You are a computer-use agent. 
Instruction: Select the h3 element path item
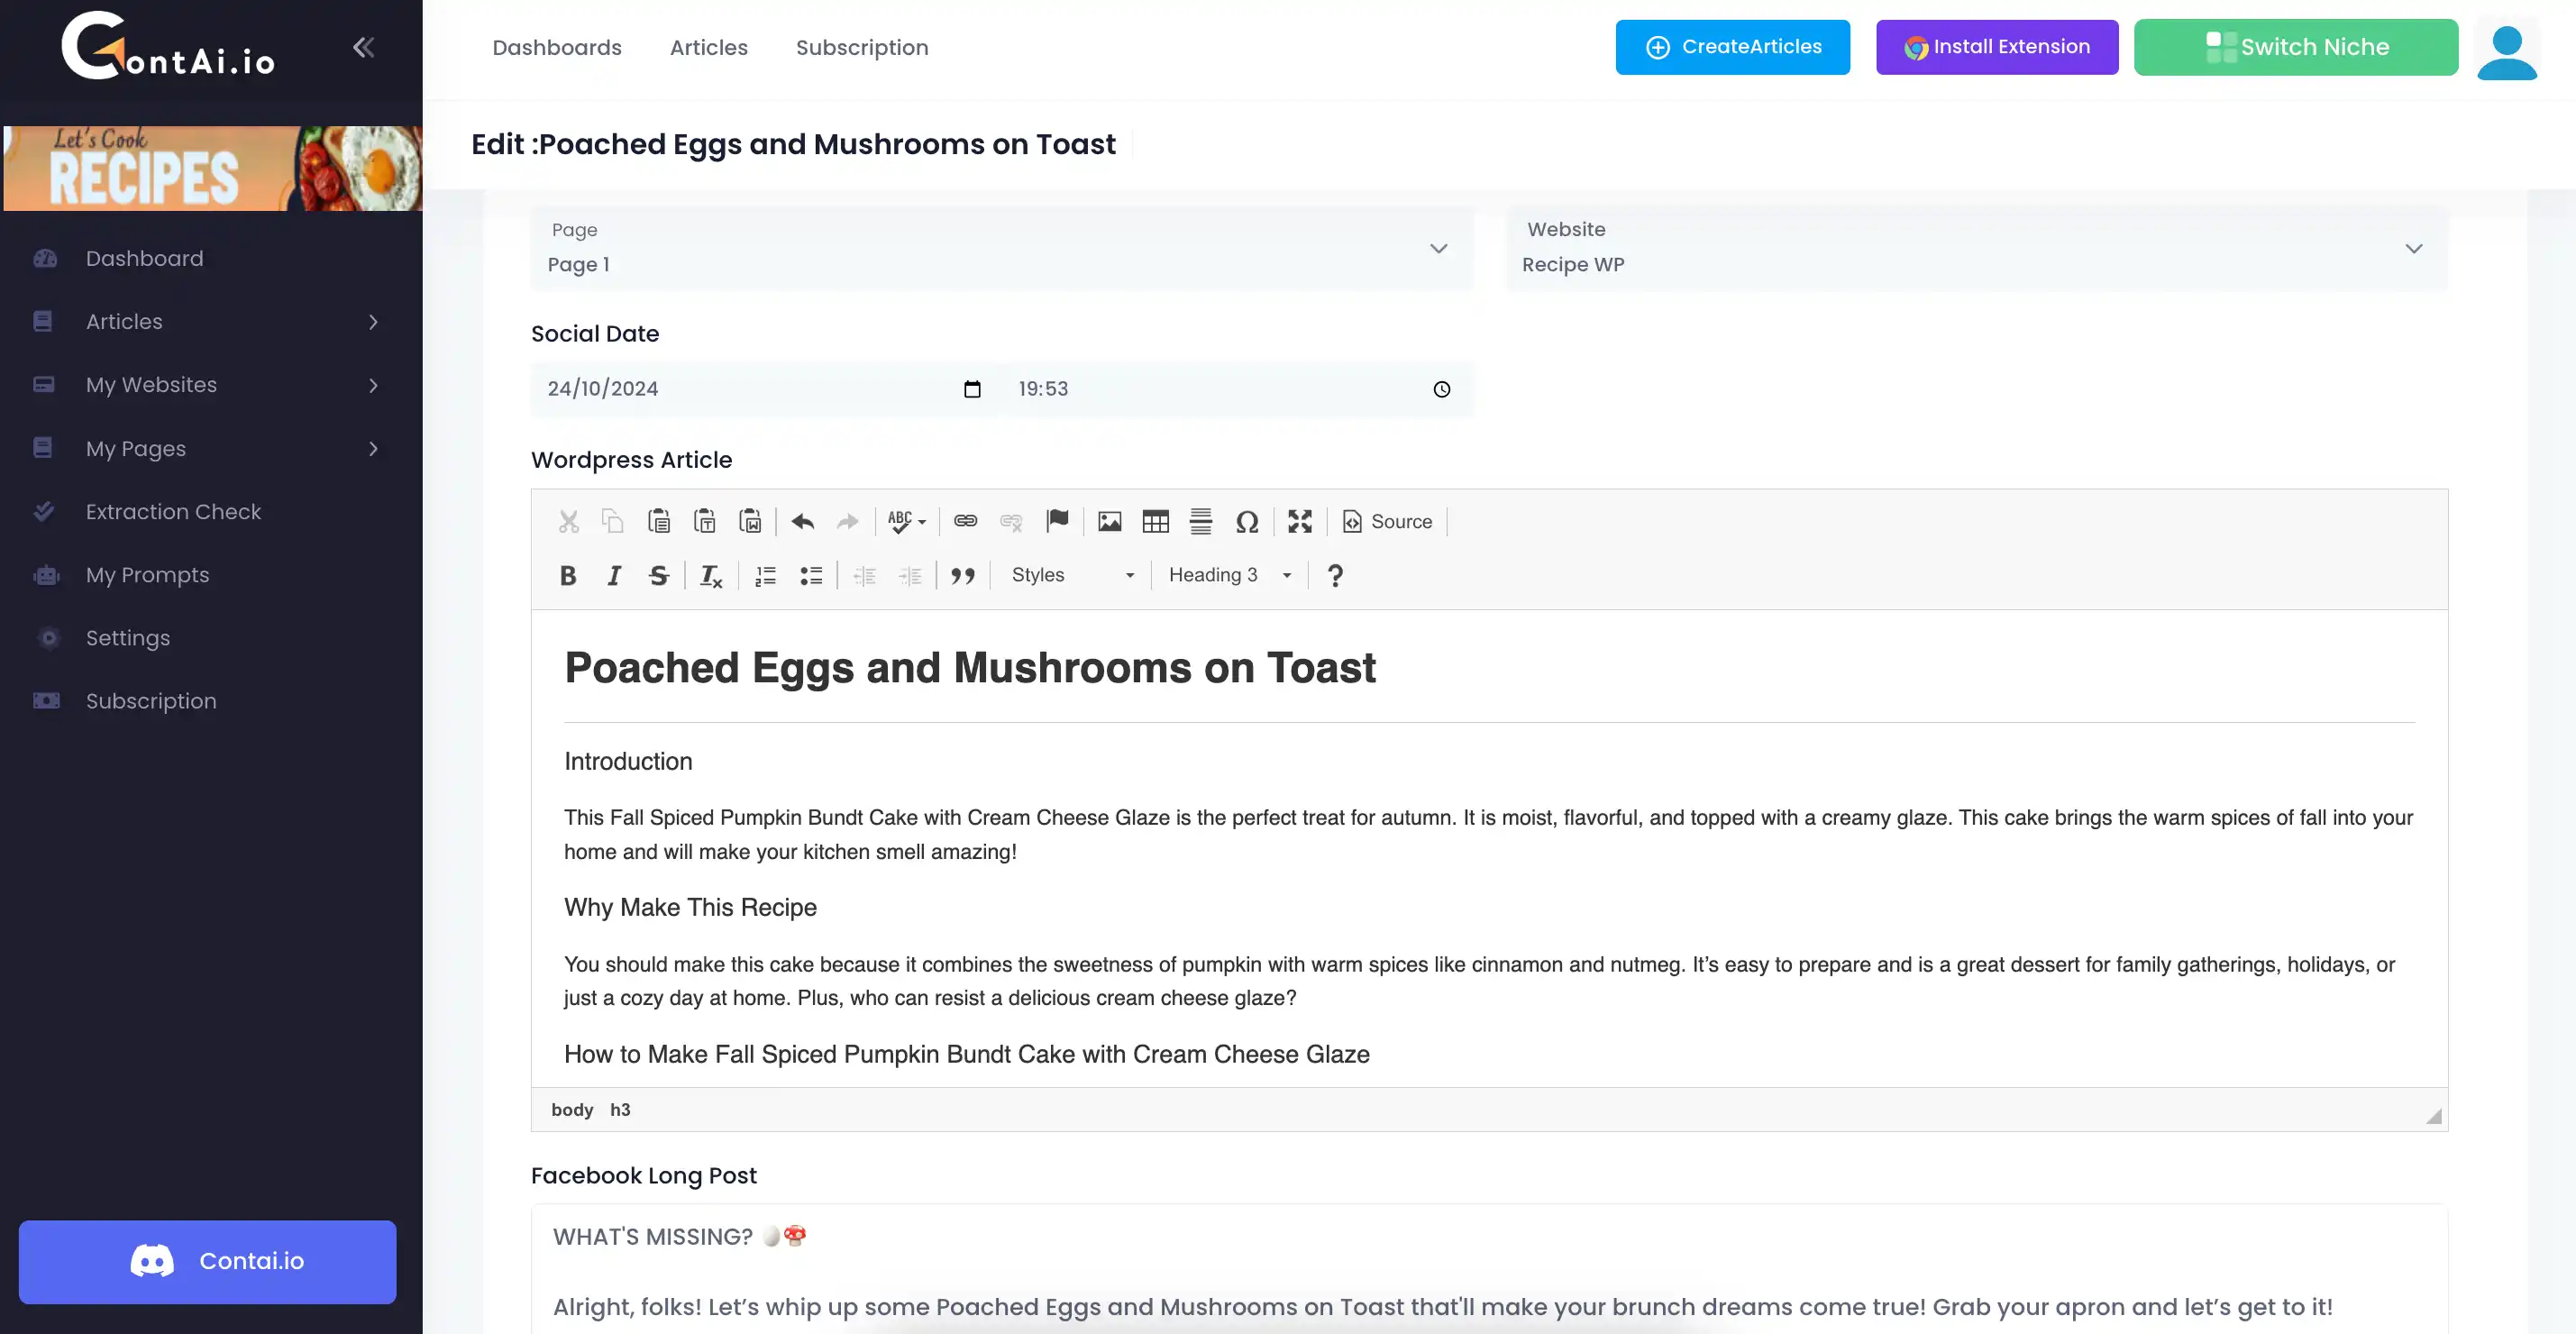tap(620, 1110)
